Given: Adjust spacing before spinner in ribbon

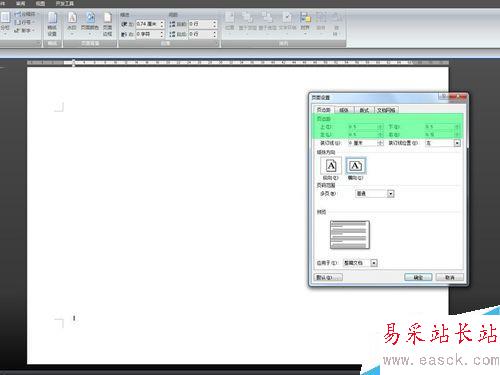Looking at the screenshot, I should (215, 24).
